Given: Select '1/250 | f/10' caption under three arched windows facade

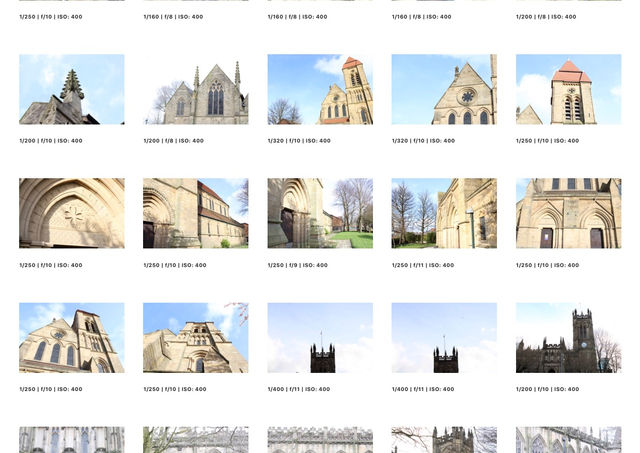Looking at the screenshot, I should [x=51, y=389].
